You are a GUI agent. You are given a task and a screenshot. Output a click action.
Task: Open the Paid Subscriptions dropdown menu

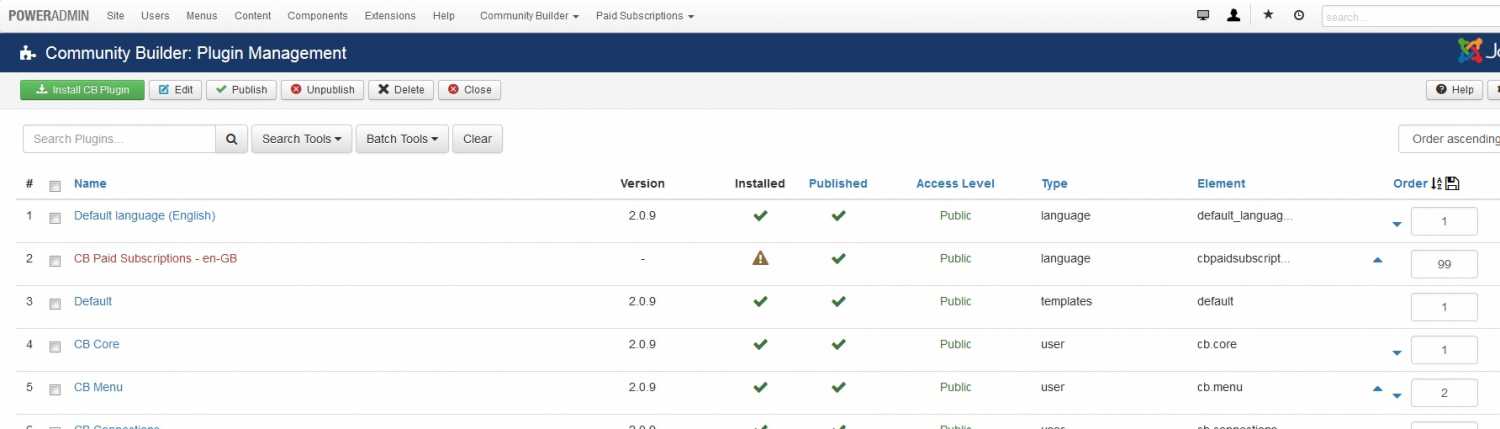tap(644, 16)
